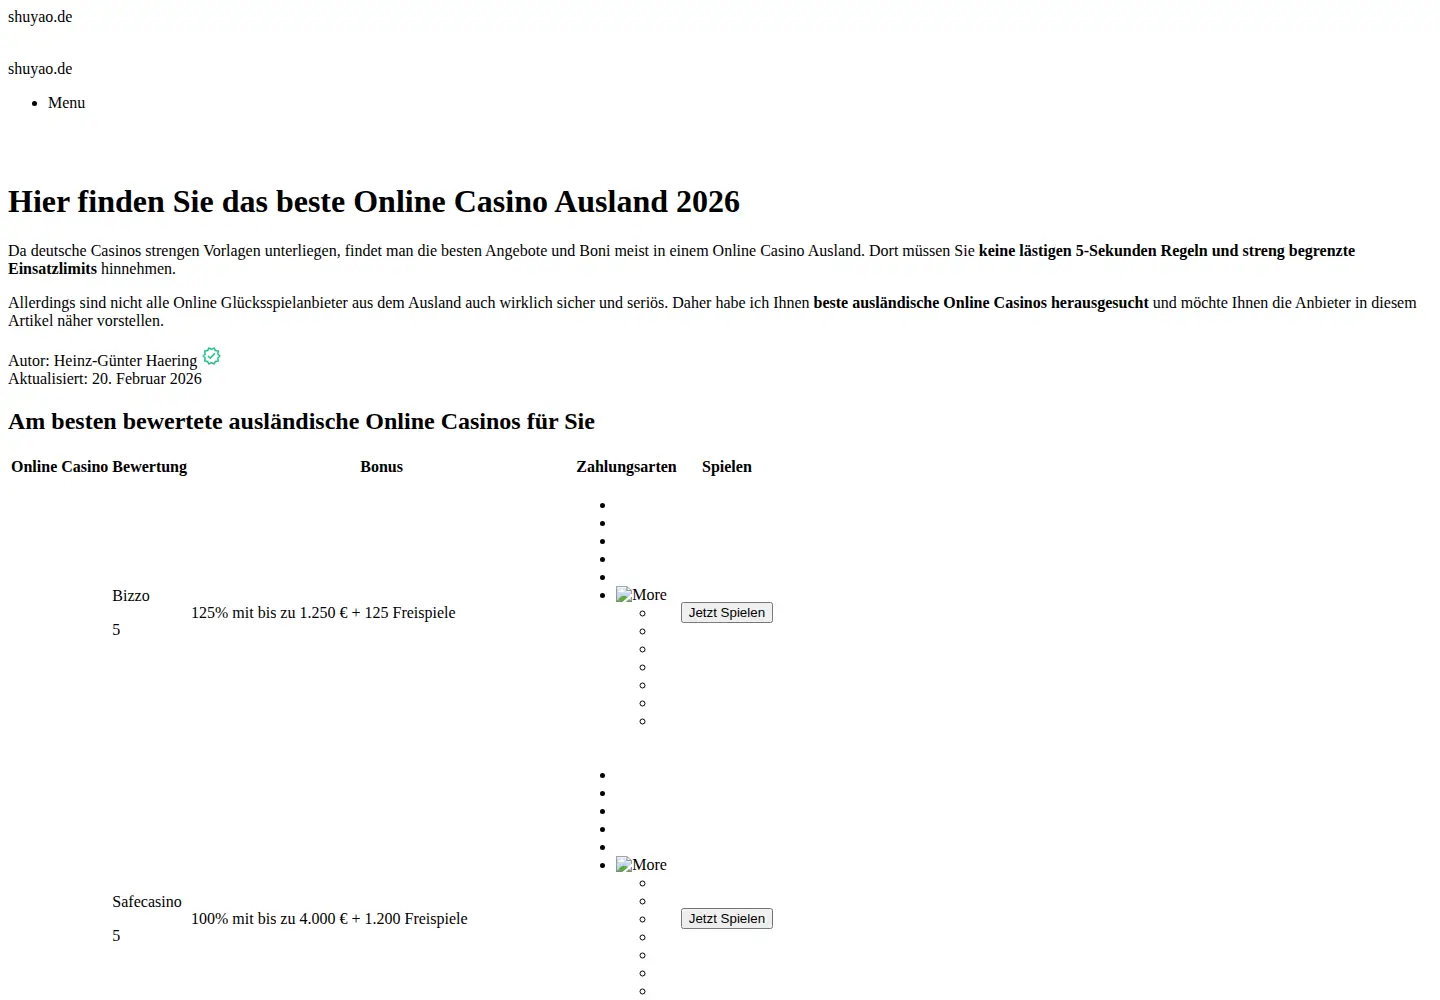Click the heading Am besten bewertete ausländische Online Casinos
Viewport: 1440px width, 1000px height.
[301, 421]
